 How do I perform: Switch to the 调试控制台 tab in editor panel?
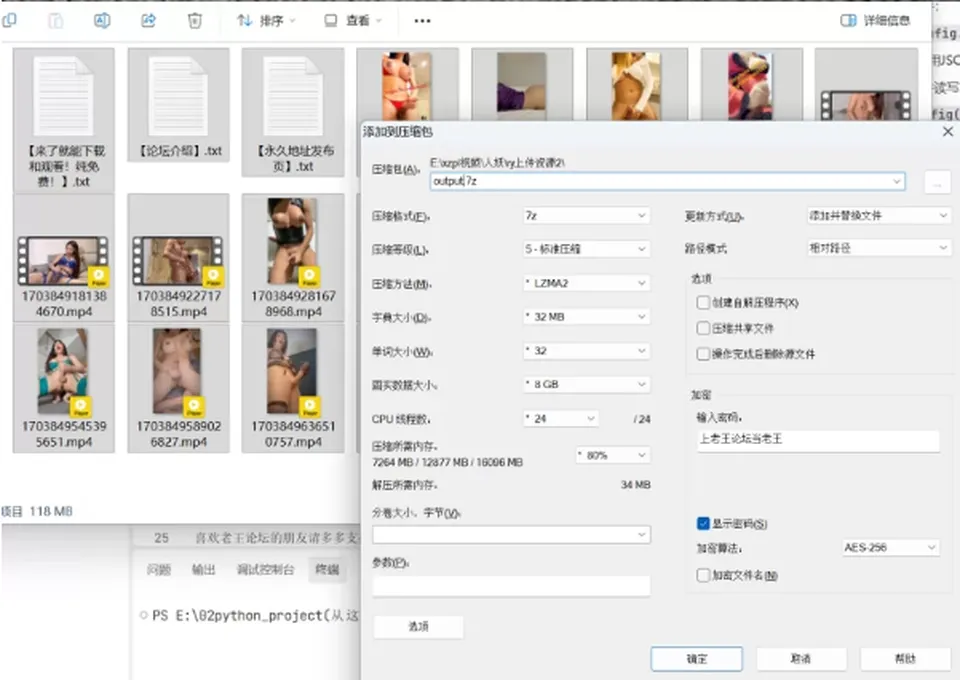pos(265,570)
